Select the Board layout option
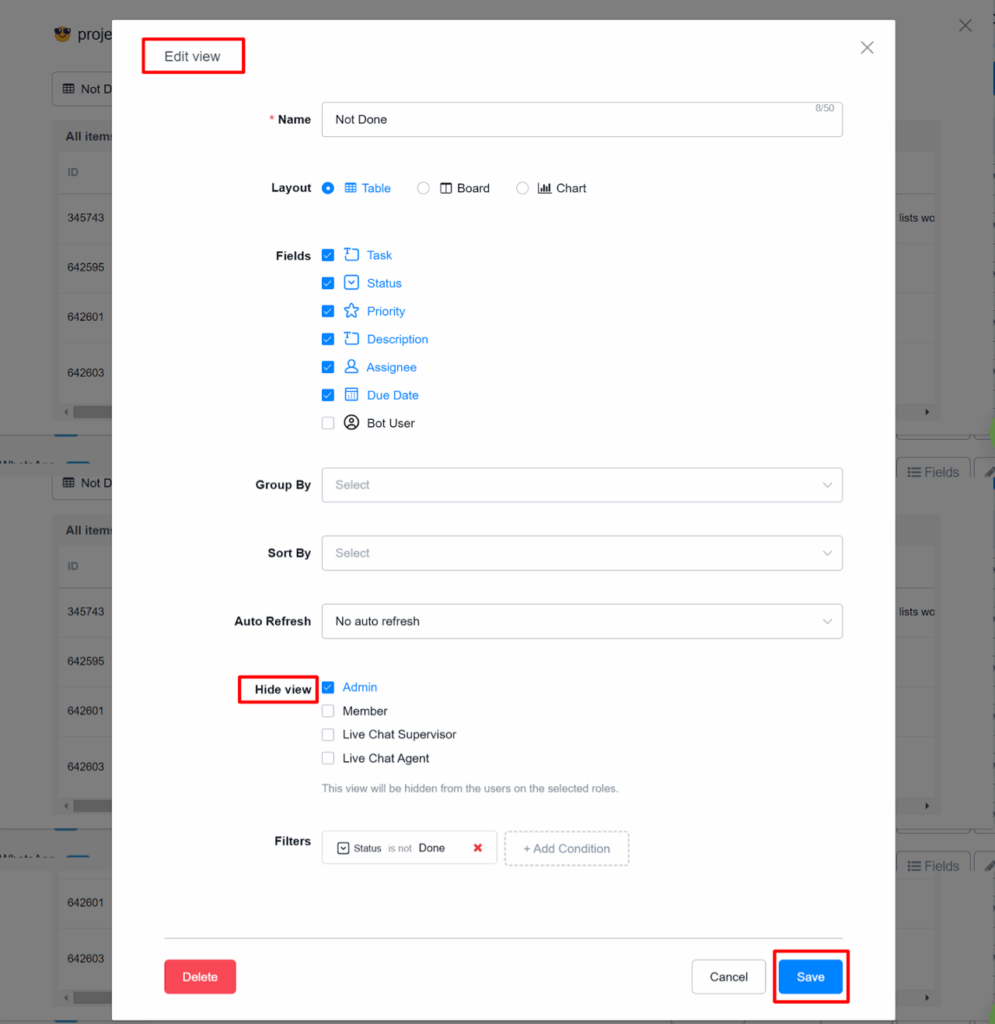This screenshot has height=1024, width=995. [x=424, y=188]
